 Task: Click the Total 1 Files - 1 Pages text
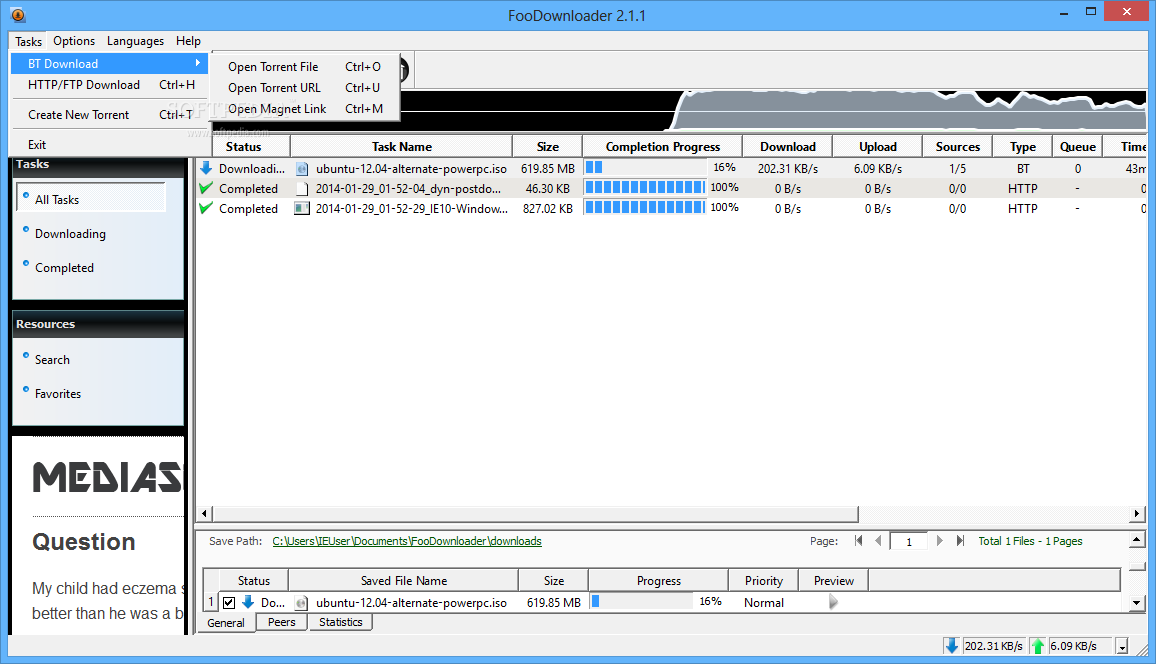point(1030,541)
